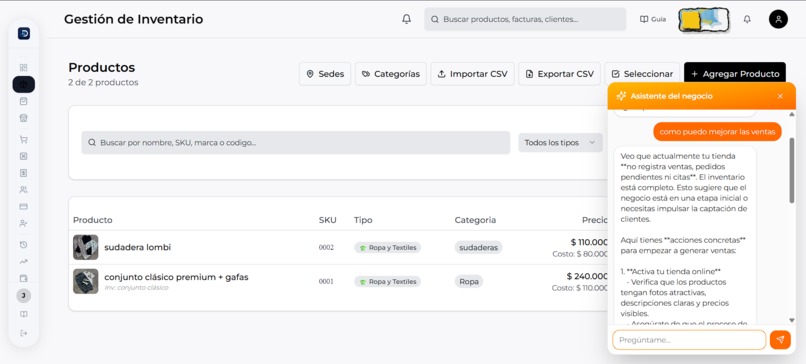Click the assistant scroll down arrow
The width and height of the screenshot is (806, 364).
pyautogui.click(x=792, y=320)
